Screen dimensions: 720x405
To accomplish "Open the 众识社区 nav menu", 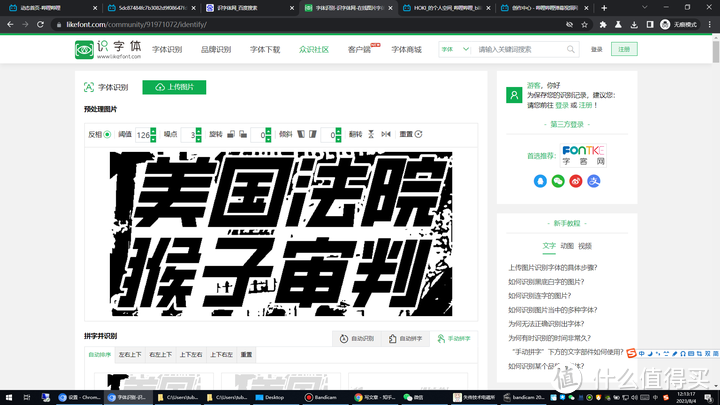I will [314, 50].
